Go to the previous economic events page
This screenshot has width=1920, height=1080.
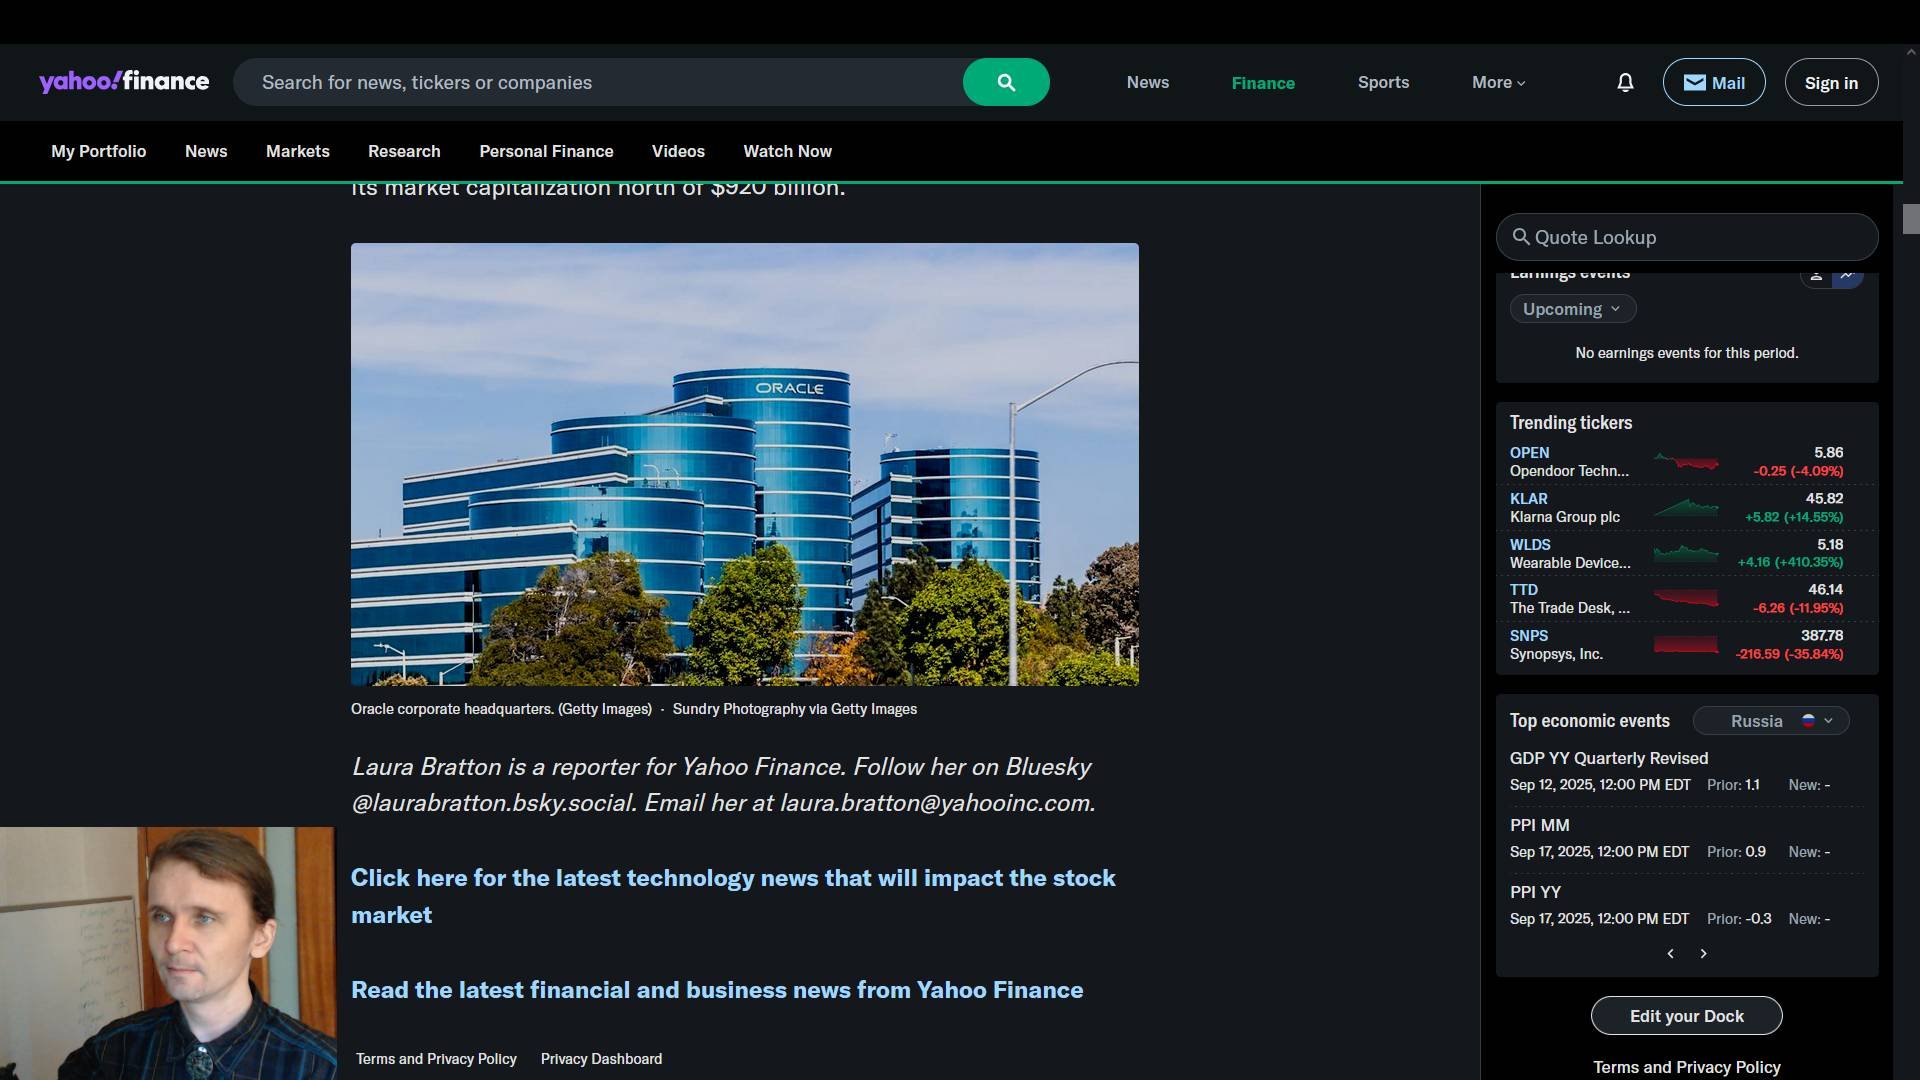[1670, 954]
